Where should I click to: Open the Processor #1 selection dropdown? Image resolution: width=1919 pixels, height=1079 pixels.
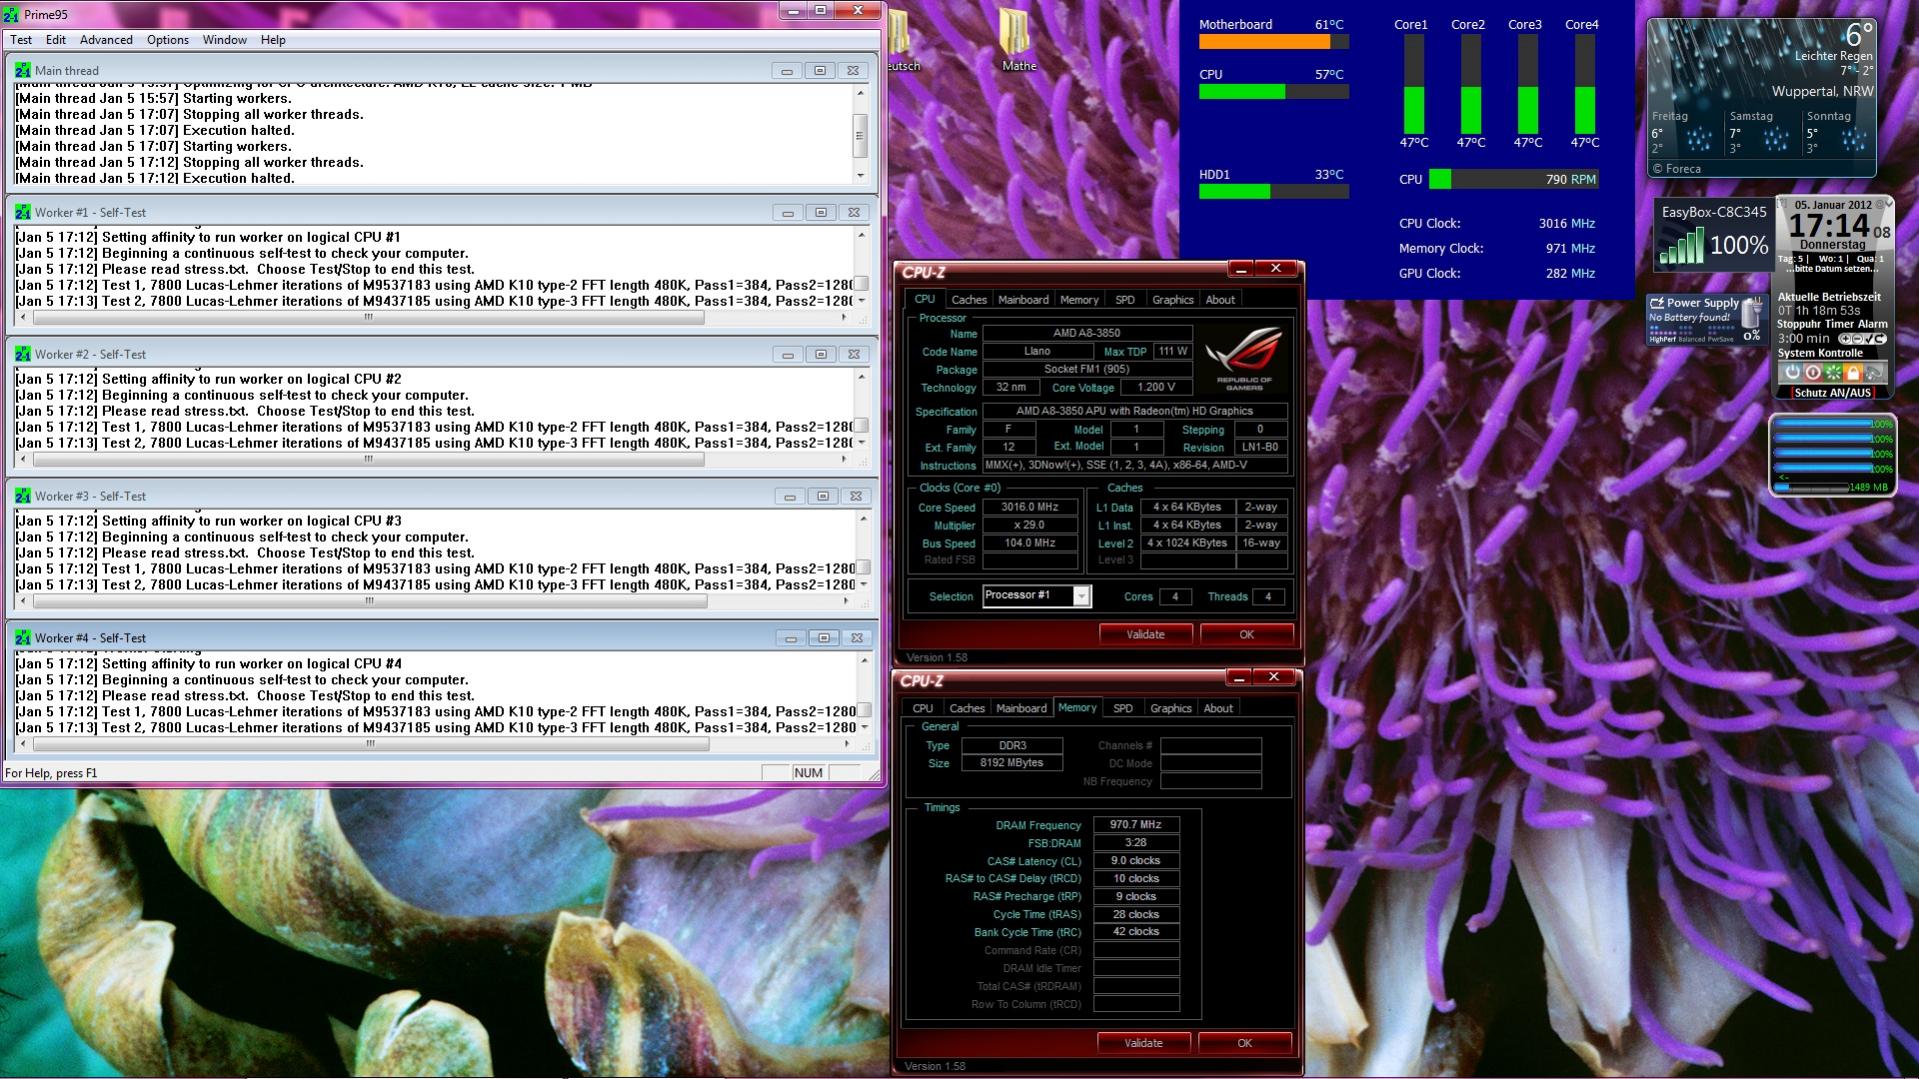pyautogui.click(x=1081, y=596)
